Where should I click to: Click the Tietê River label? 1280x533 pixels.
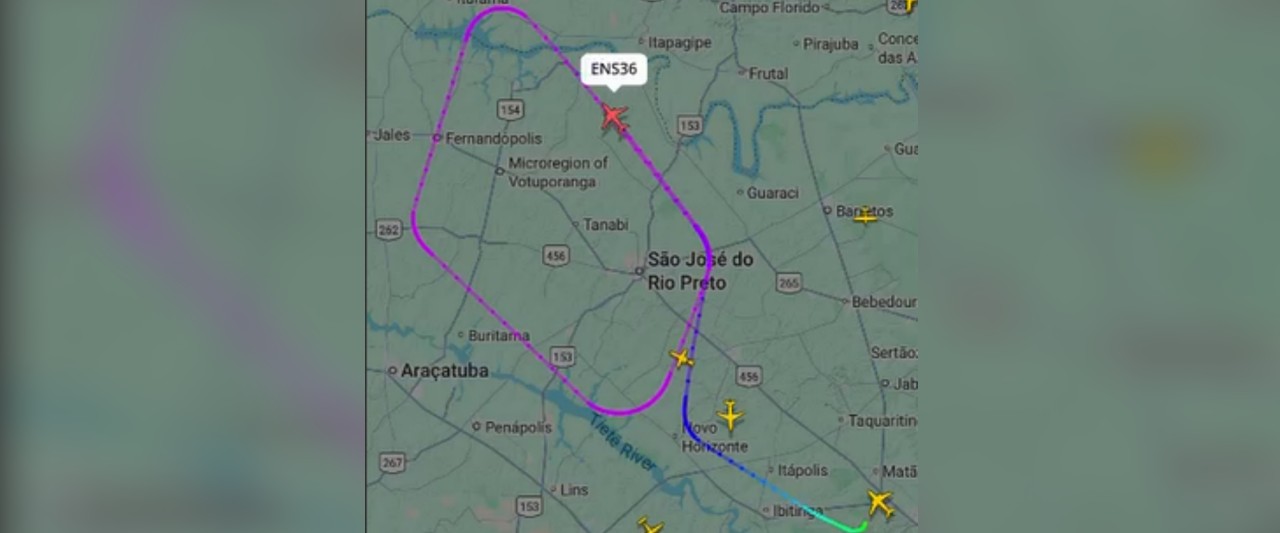(624, 443)
